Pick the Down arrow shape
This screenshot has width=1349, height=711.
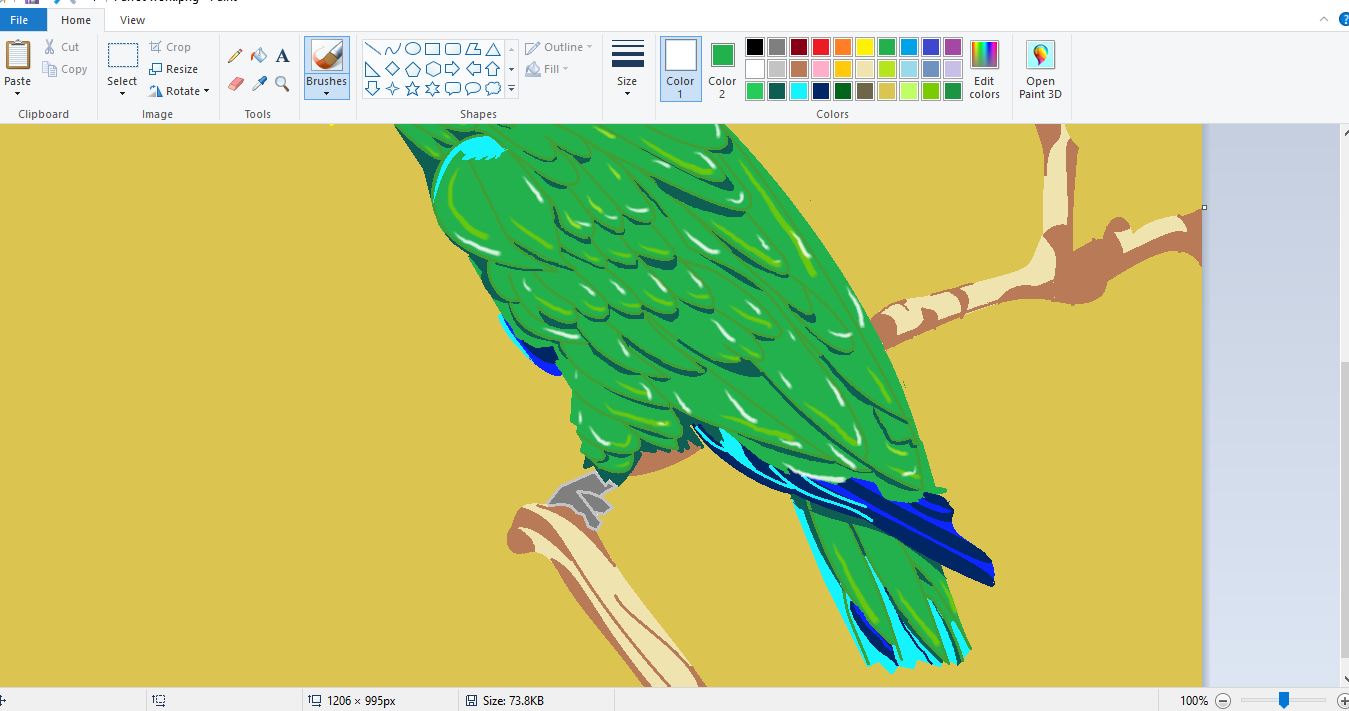(372, 89)
